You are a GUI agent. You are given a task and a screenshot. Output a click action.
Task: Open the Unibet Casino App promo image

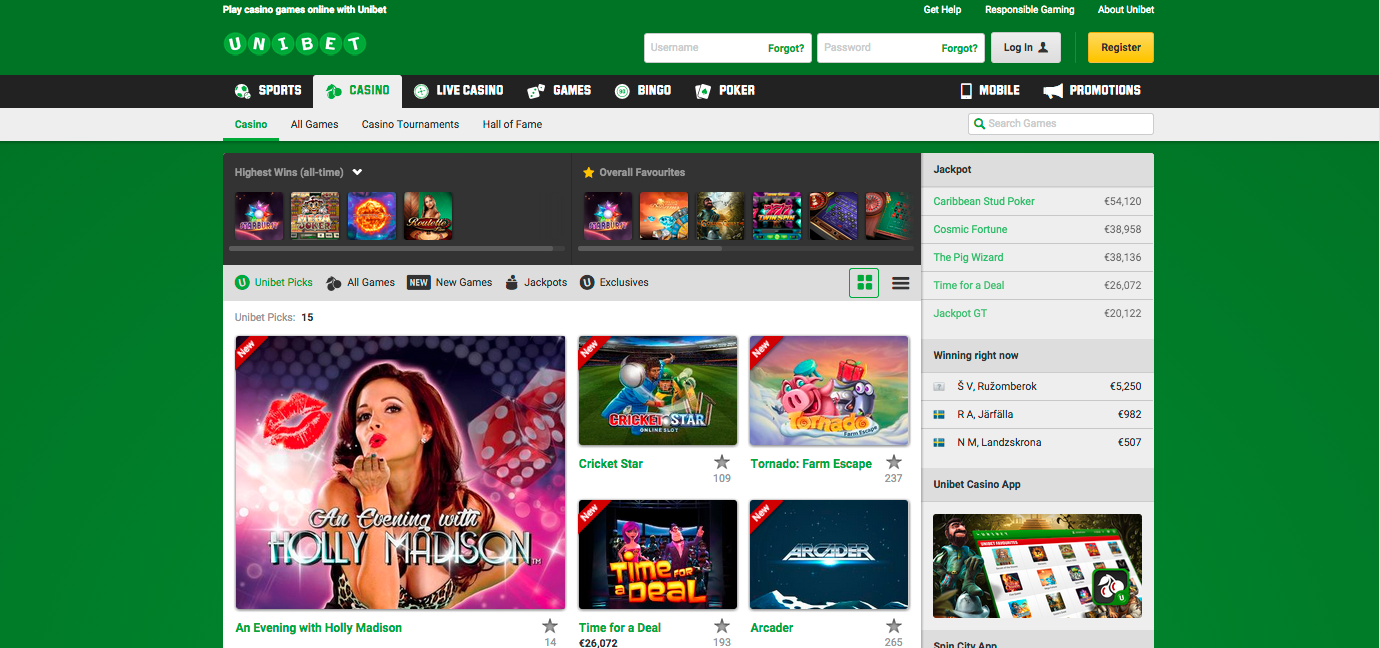coord(1037,566)
